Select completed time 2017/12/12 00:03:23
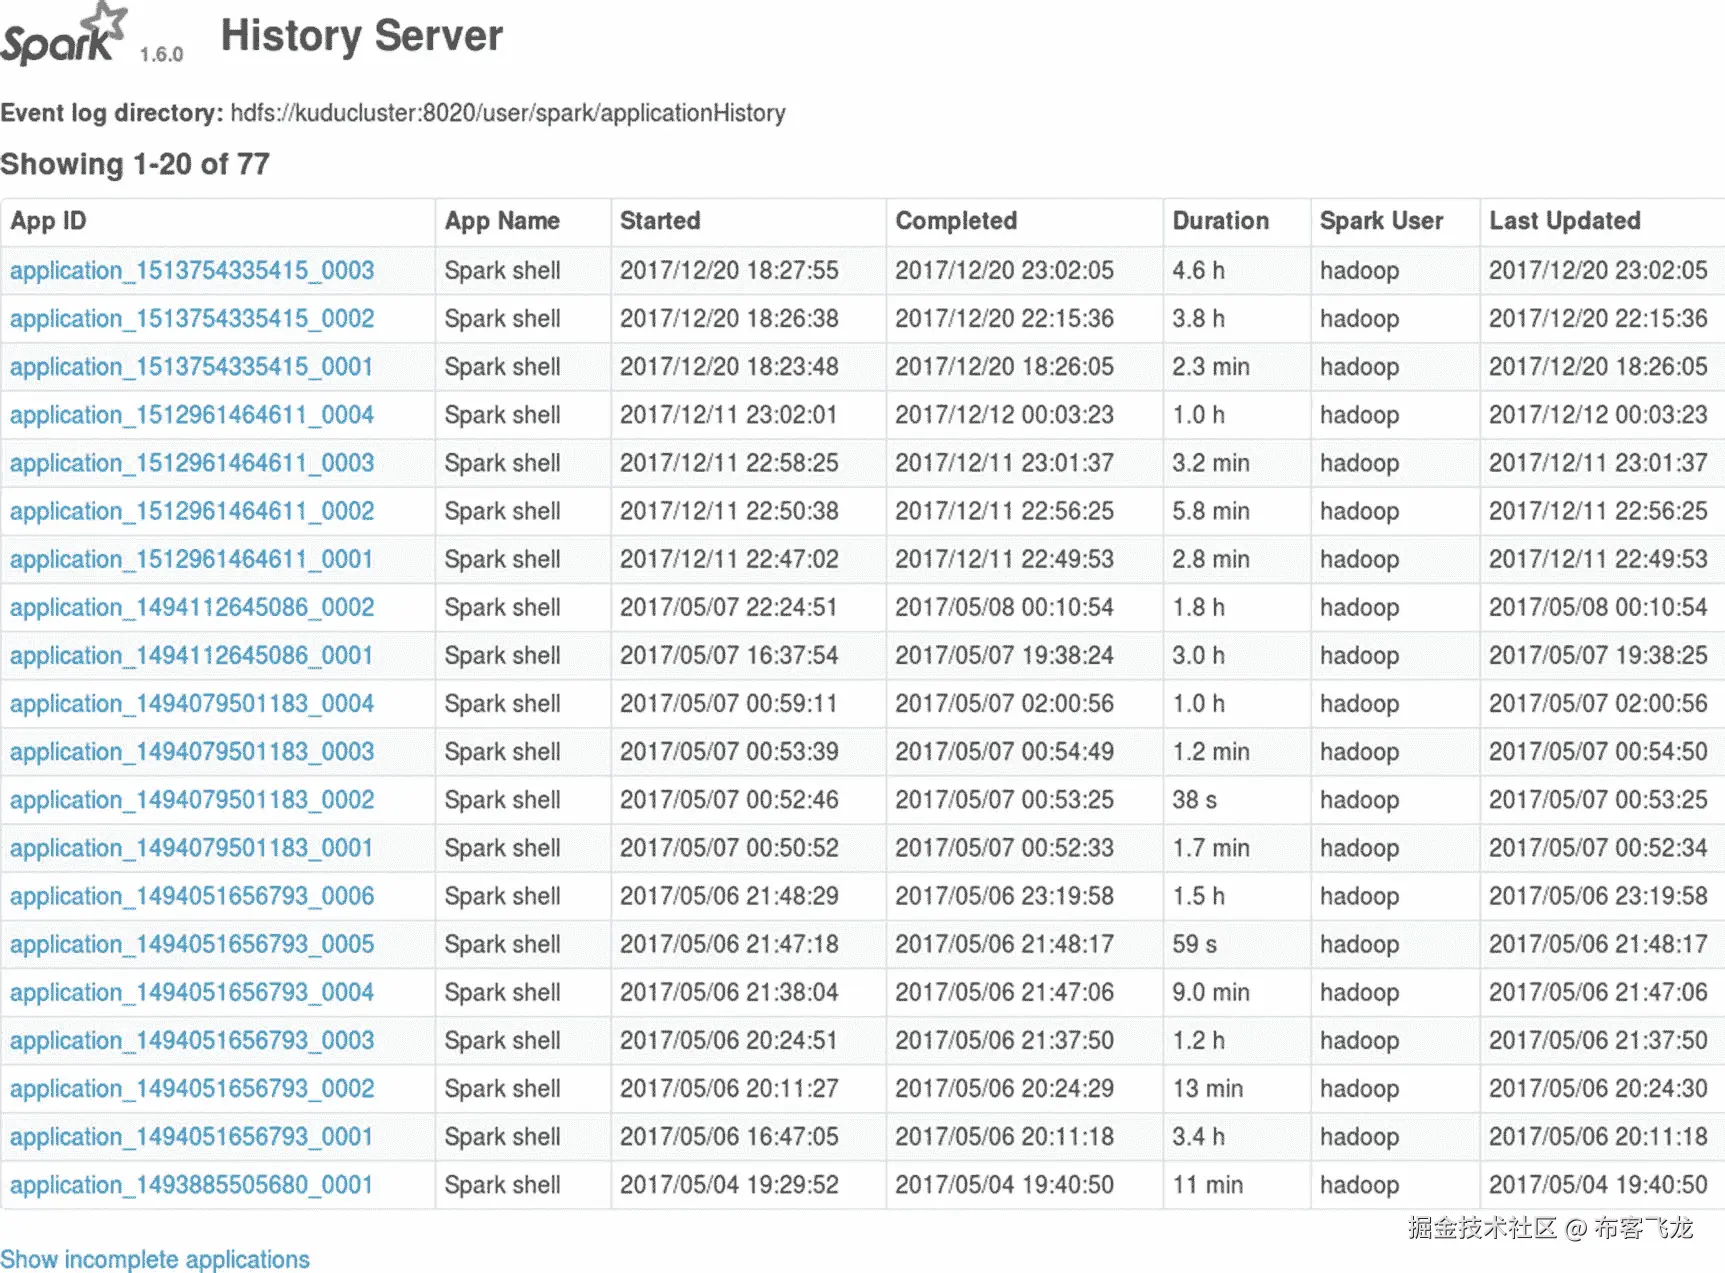1725x1273 pixels. 1004,415
